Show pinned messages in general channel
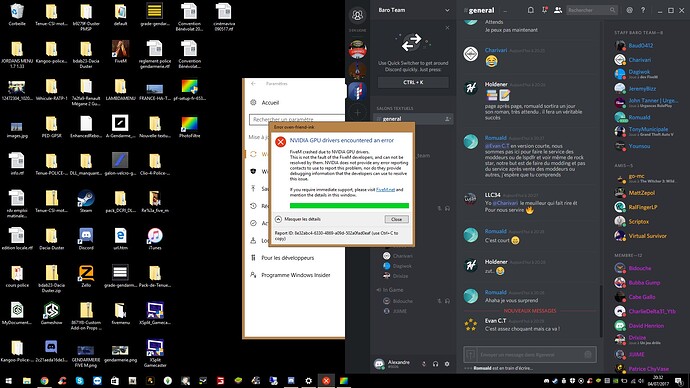The width and height of the screenshot is (690, 388). pos(544,10)
